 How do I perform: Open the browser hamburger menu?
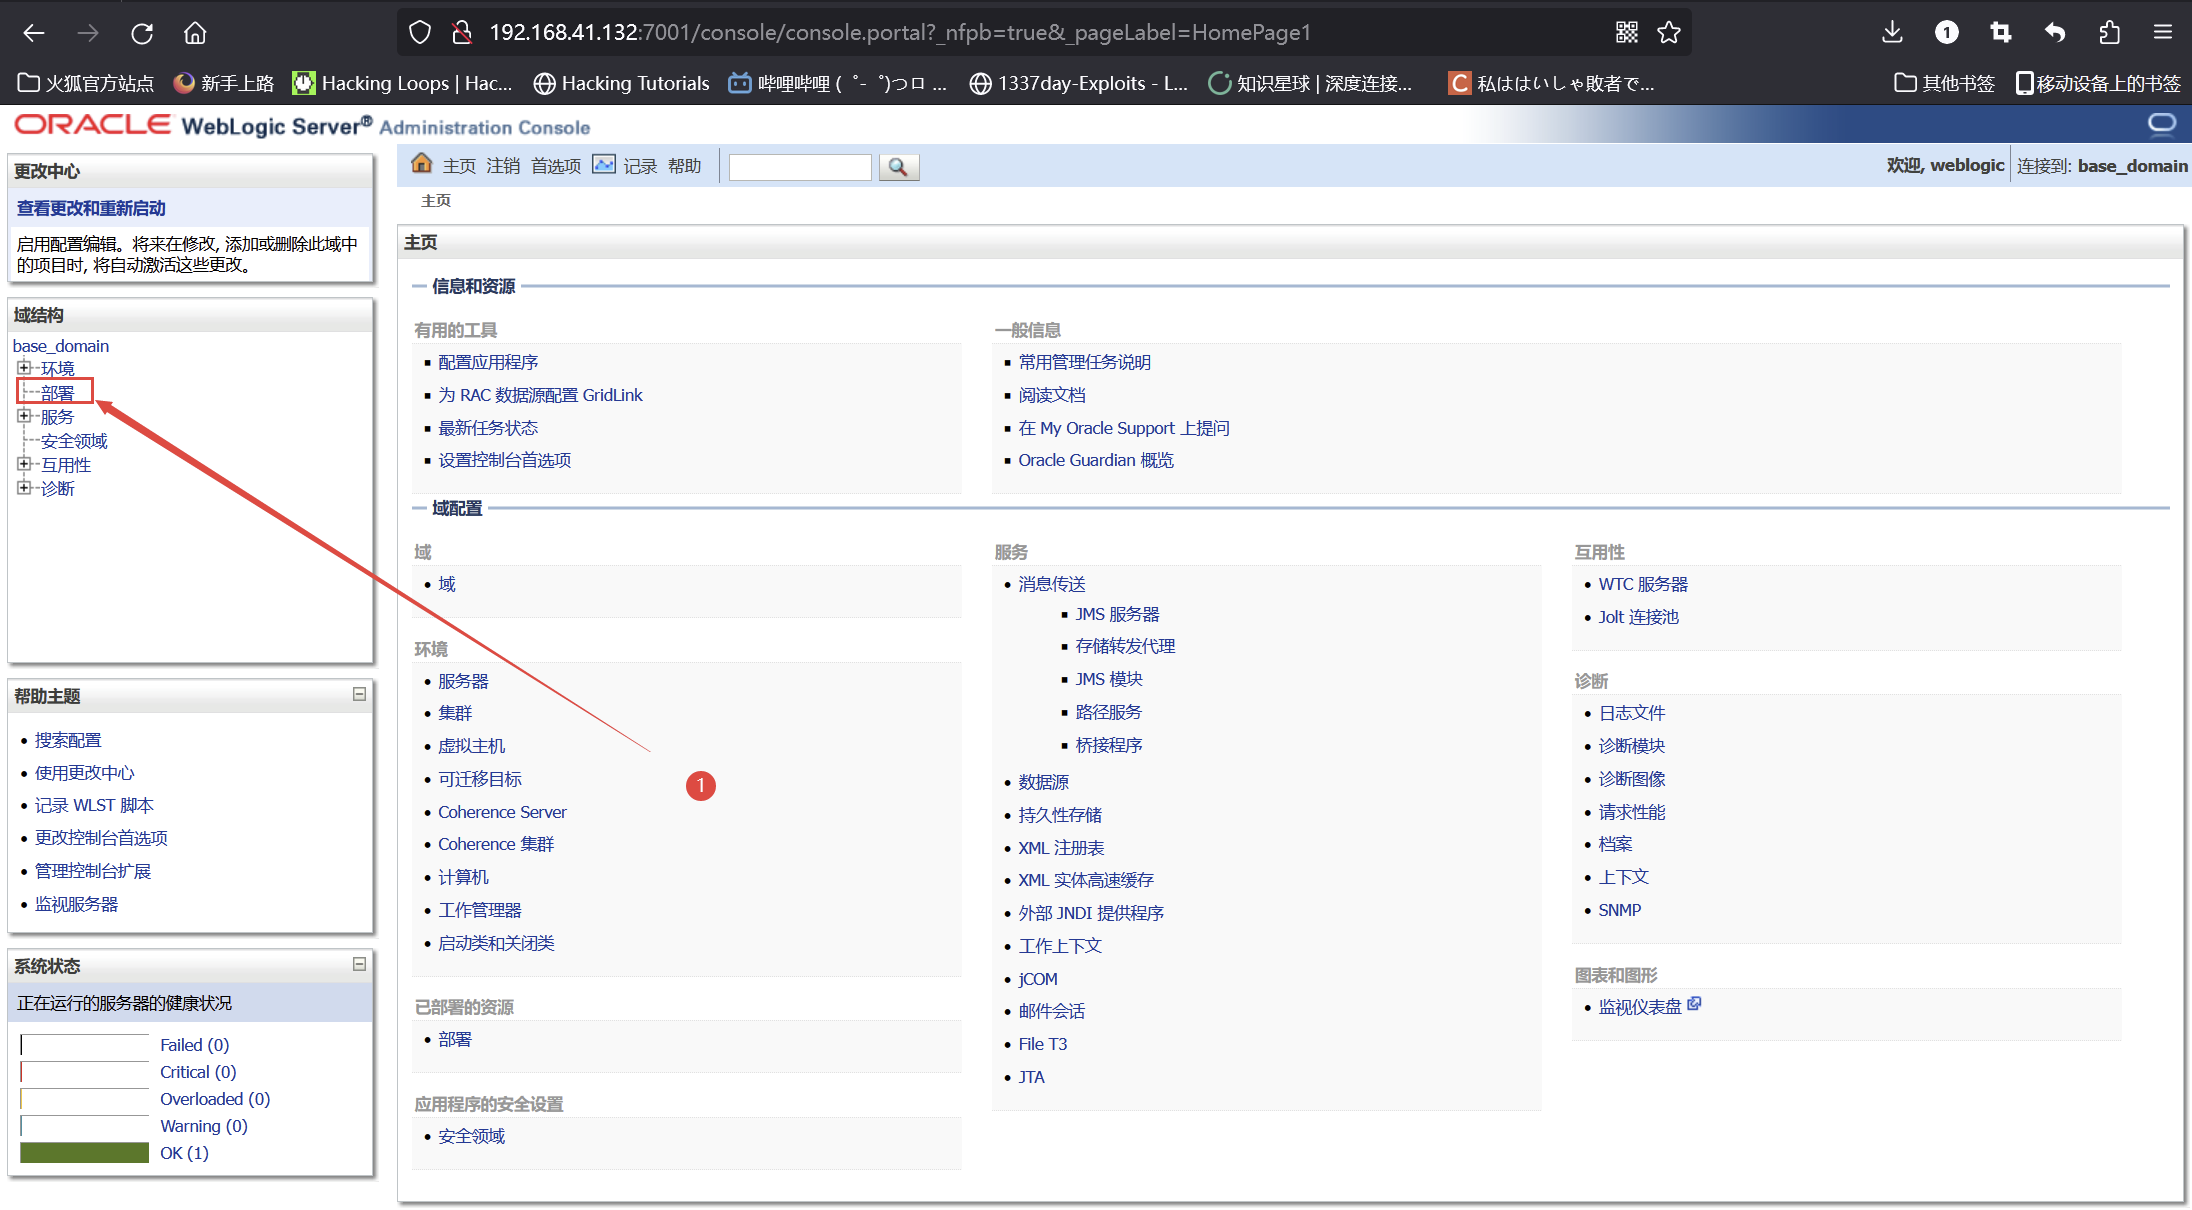2163,33
